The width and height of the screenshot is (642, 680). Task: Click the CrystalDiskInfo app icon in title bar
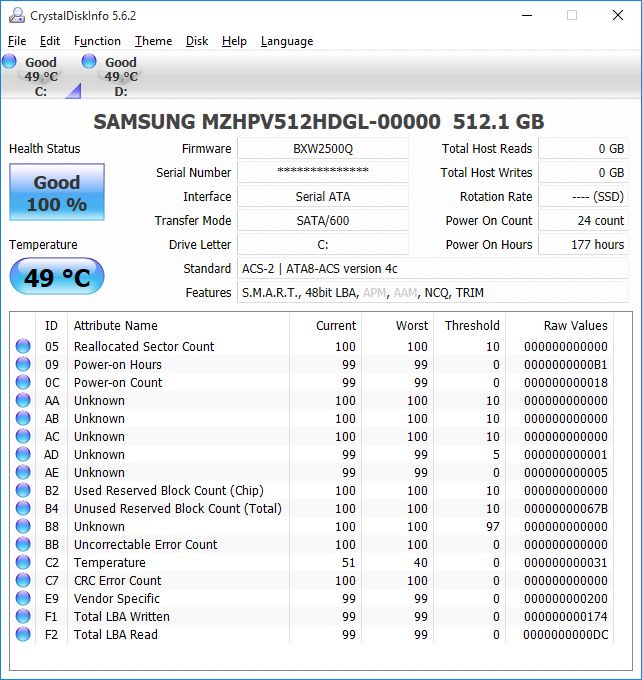click(x=17, y=16)
